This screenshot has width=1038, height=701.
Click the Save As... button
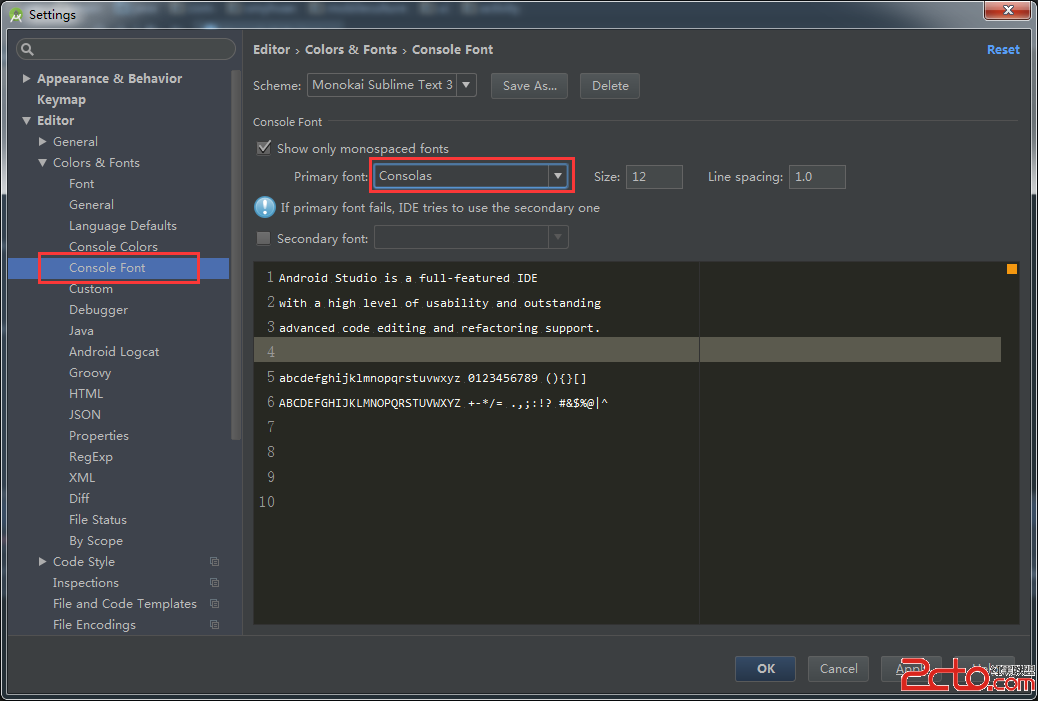(529, 86)
